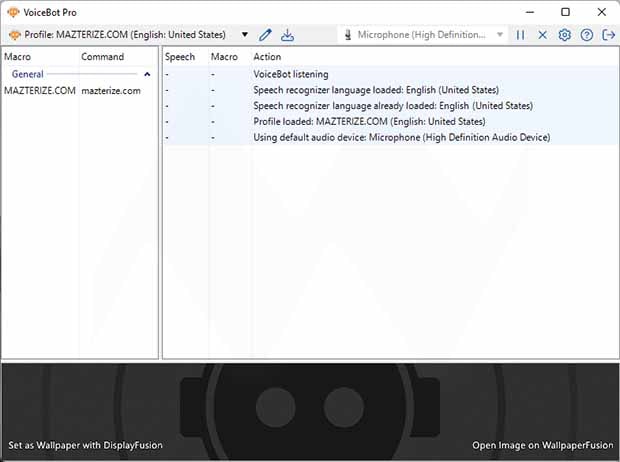Open settings via the gear icon
The image size is (620, 462).
(565, 35)
